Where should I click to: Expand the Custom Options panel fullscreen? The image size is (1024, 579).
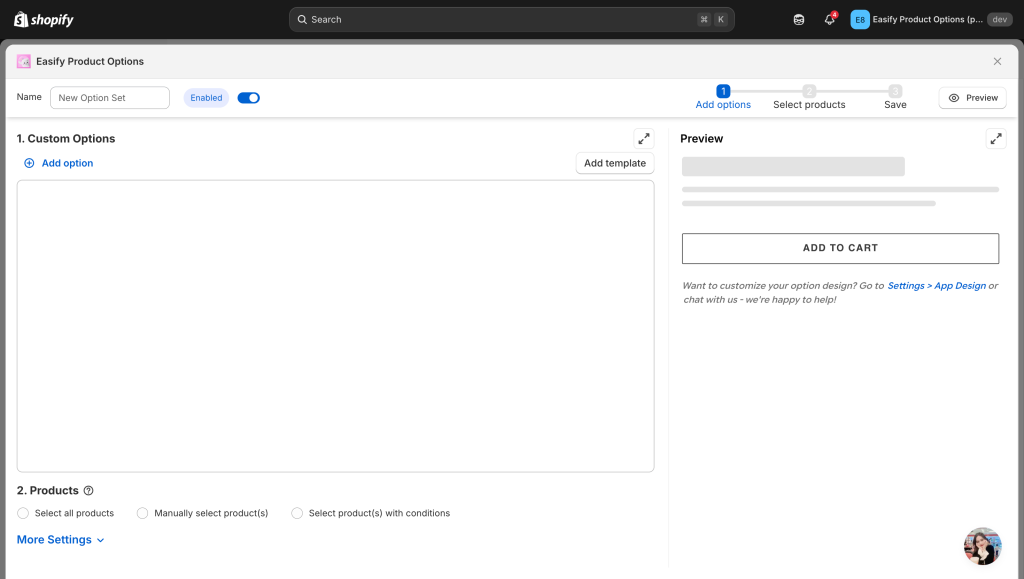[x=643, y=139]
